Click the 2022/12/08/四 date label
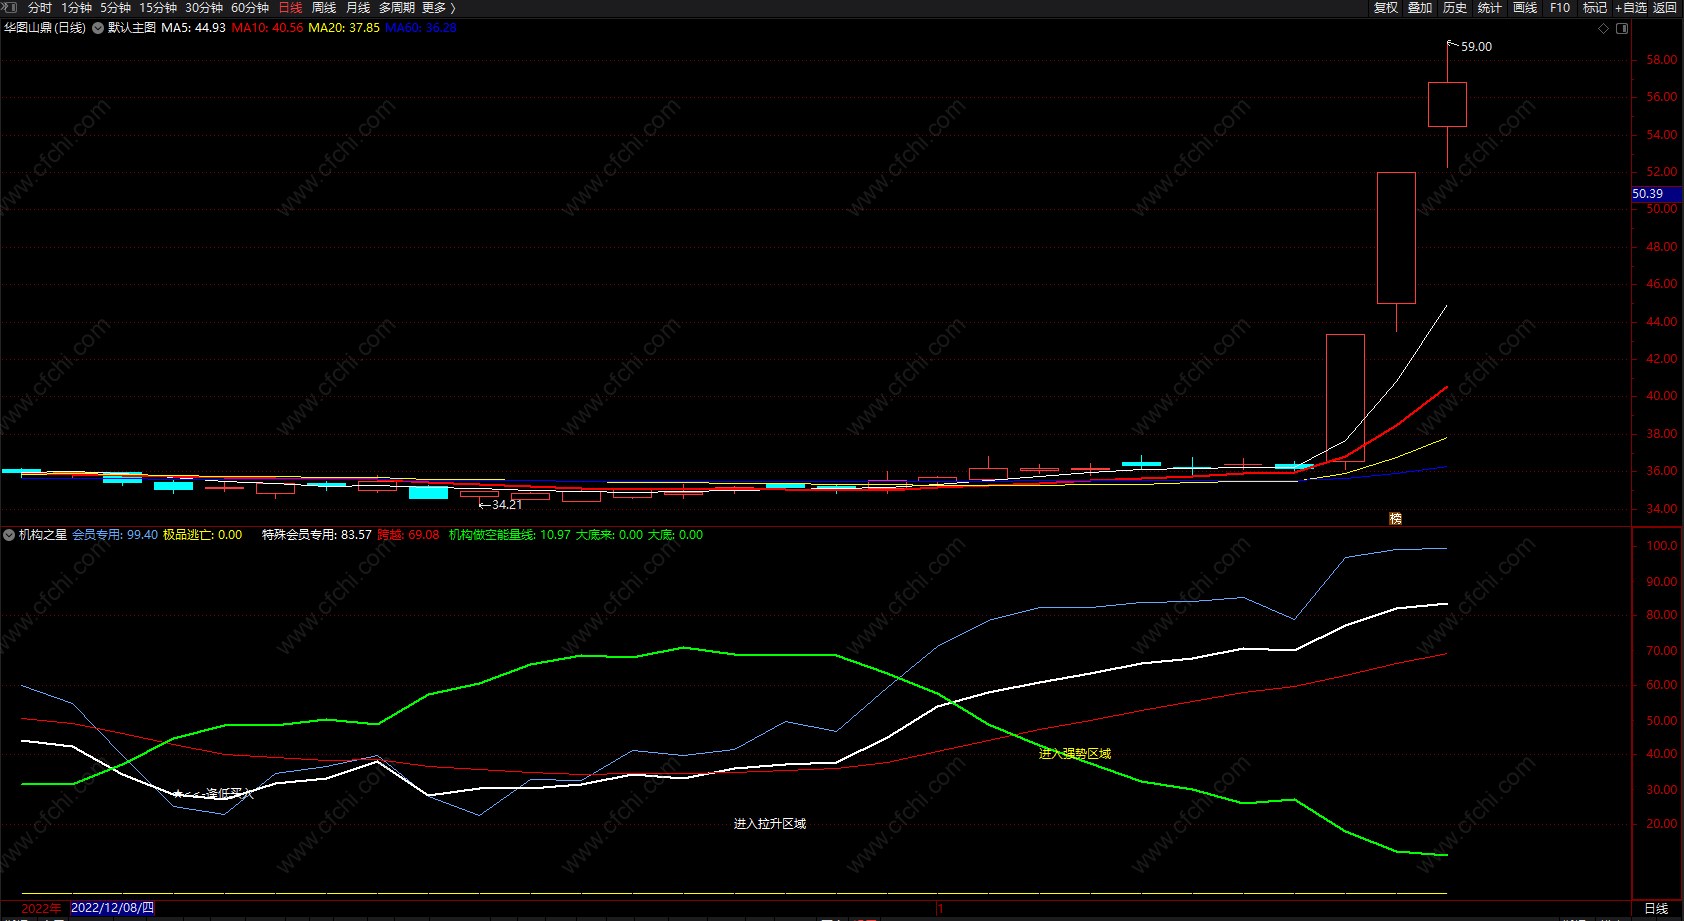This screenshot has height=921, width=1684. (113, 908)
